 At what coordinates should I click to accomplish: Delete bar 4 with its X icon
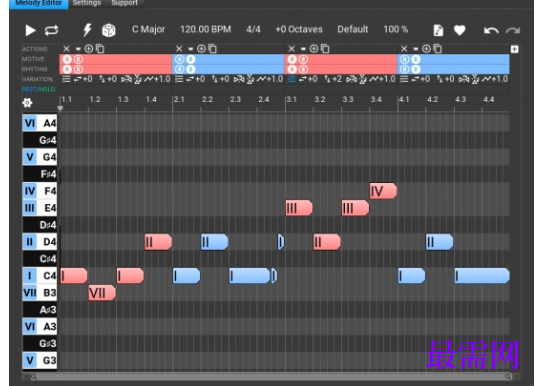tap(404, 49)
